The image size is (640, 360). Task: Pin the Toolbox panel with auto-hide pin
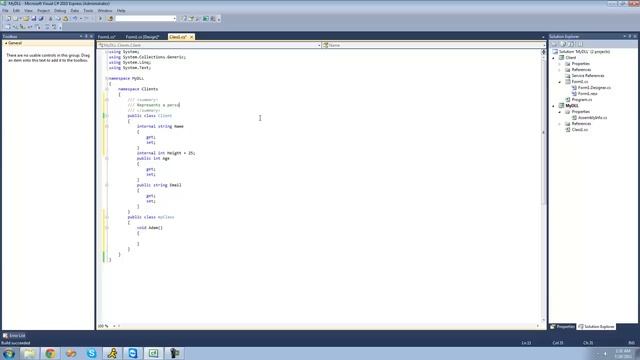coord(86,36)
